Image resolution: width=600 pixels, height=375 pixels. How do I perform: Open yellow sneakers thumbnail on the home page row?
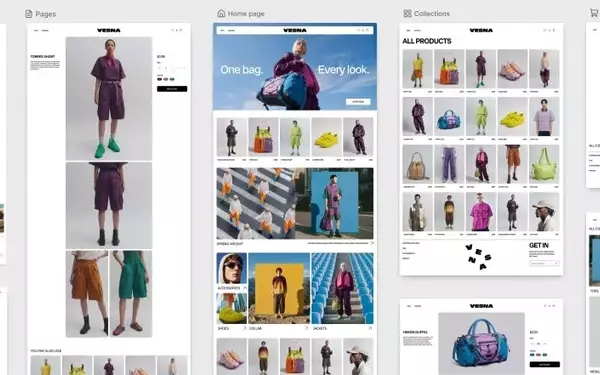[326, 137]
